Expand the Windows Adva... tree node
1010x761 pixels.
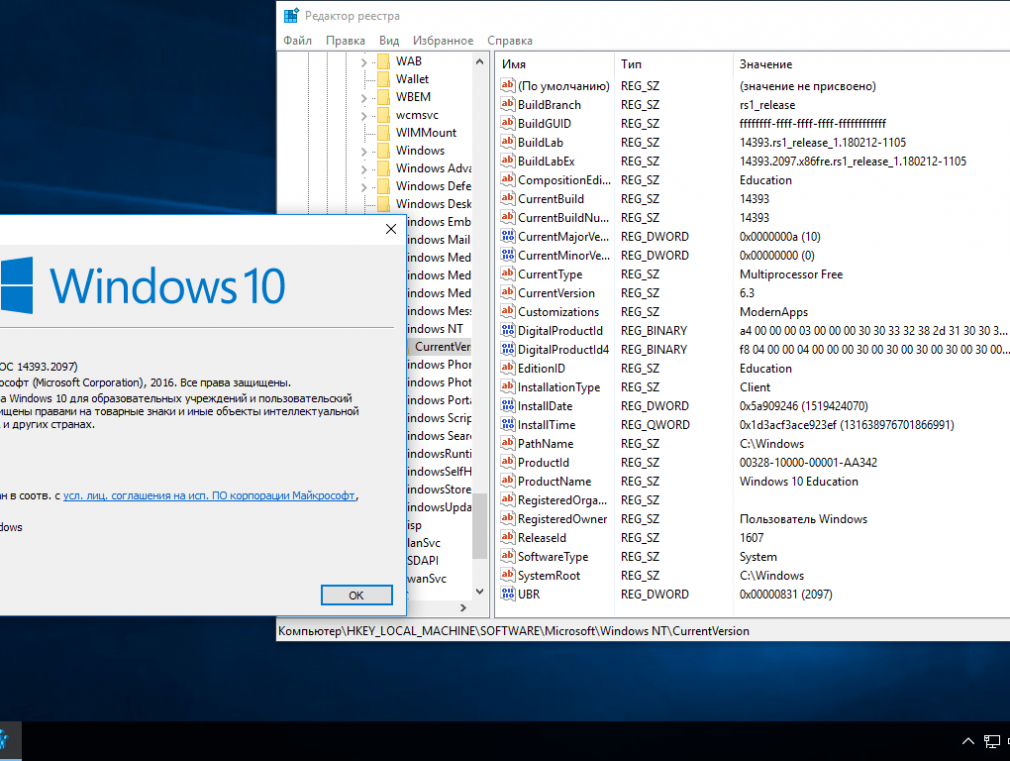pyautogui.click(x=364, y=169)
